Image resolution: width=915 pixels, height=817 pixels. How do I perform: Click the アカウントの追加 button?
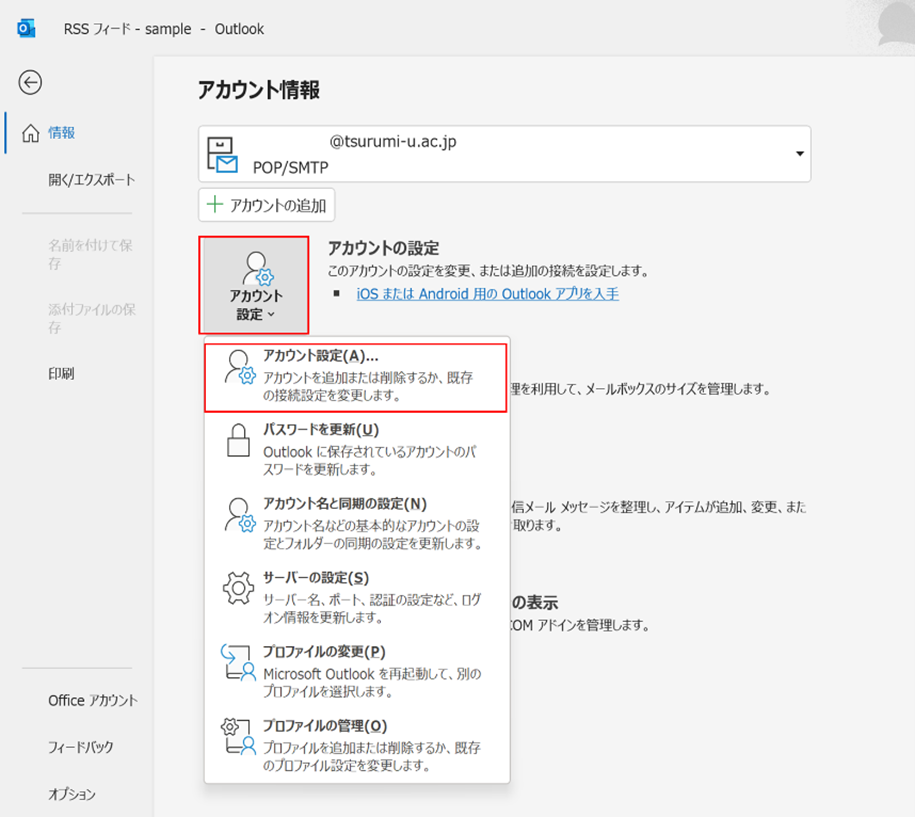point(267,205)
